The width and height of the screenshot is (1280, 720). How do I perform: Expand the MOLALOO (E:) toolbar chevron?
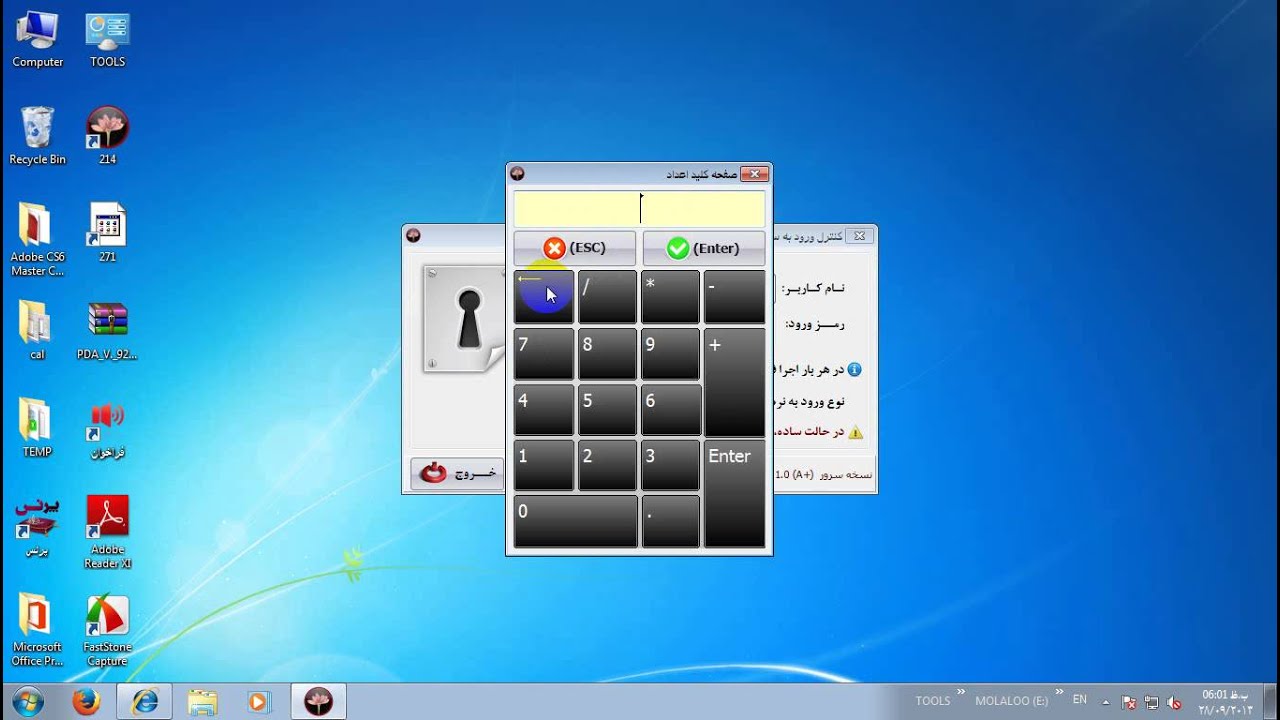coord(1059,692)
